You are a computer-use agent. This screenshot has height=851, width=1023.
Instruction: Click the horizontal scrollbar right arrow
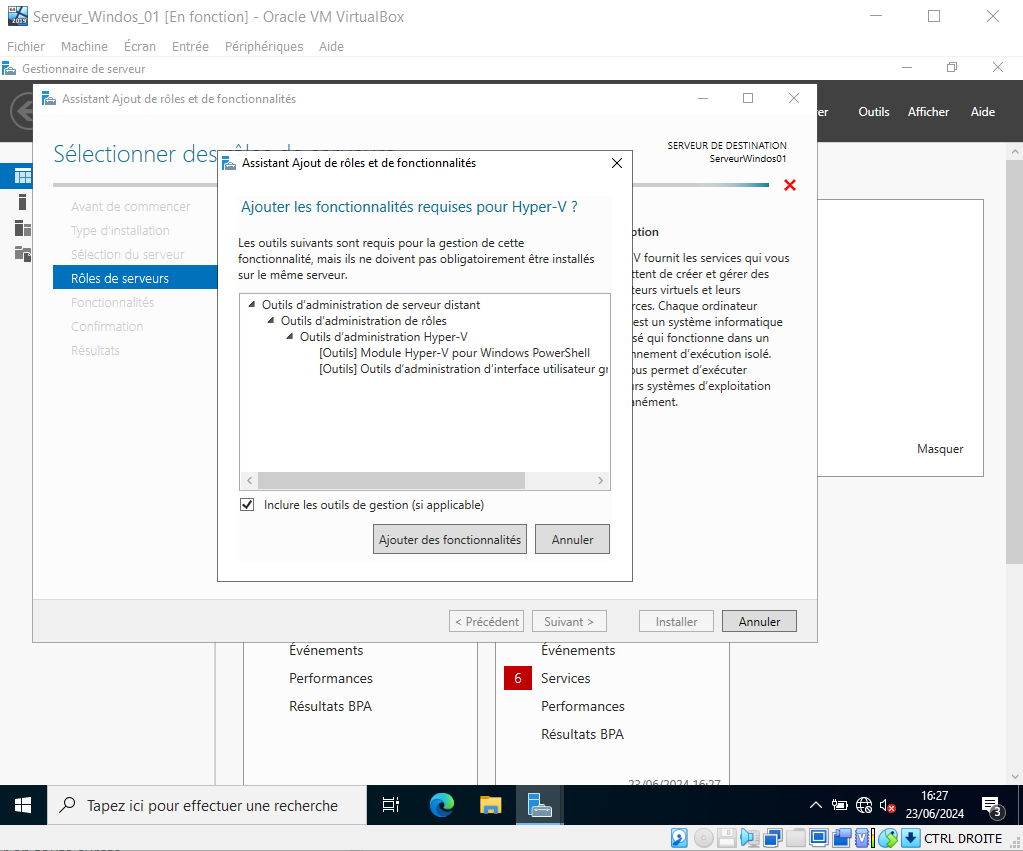point(601,481)
